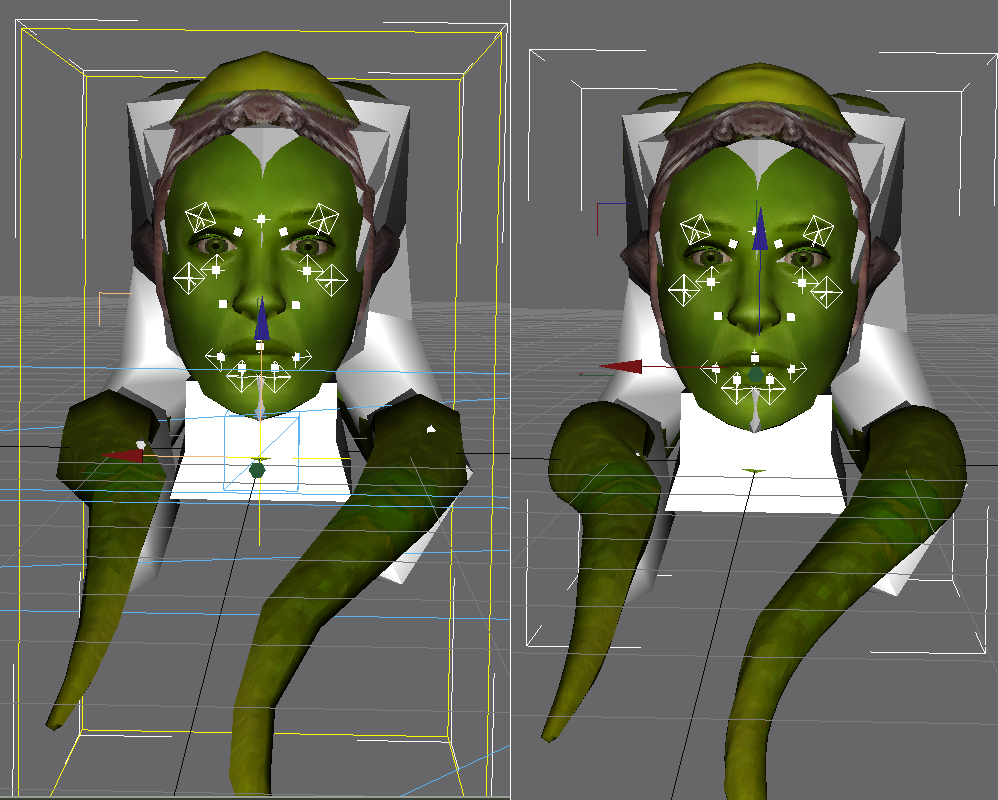Click the red X-axis arrow in left viewport
The image size is (998, 800).
pyautogui.click(x=124, y=456)
